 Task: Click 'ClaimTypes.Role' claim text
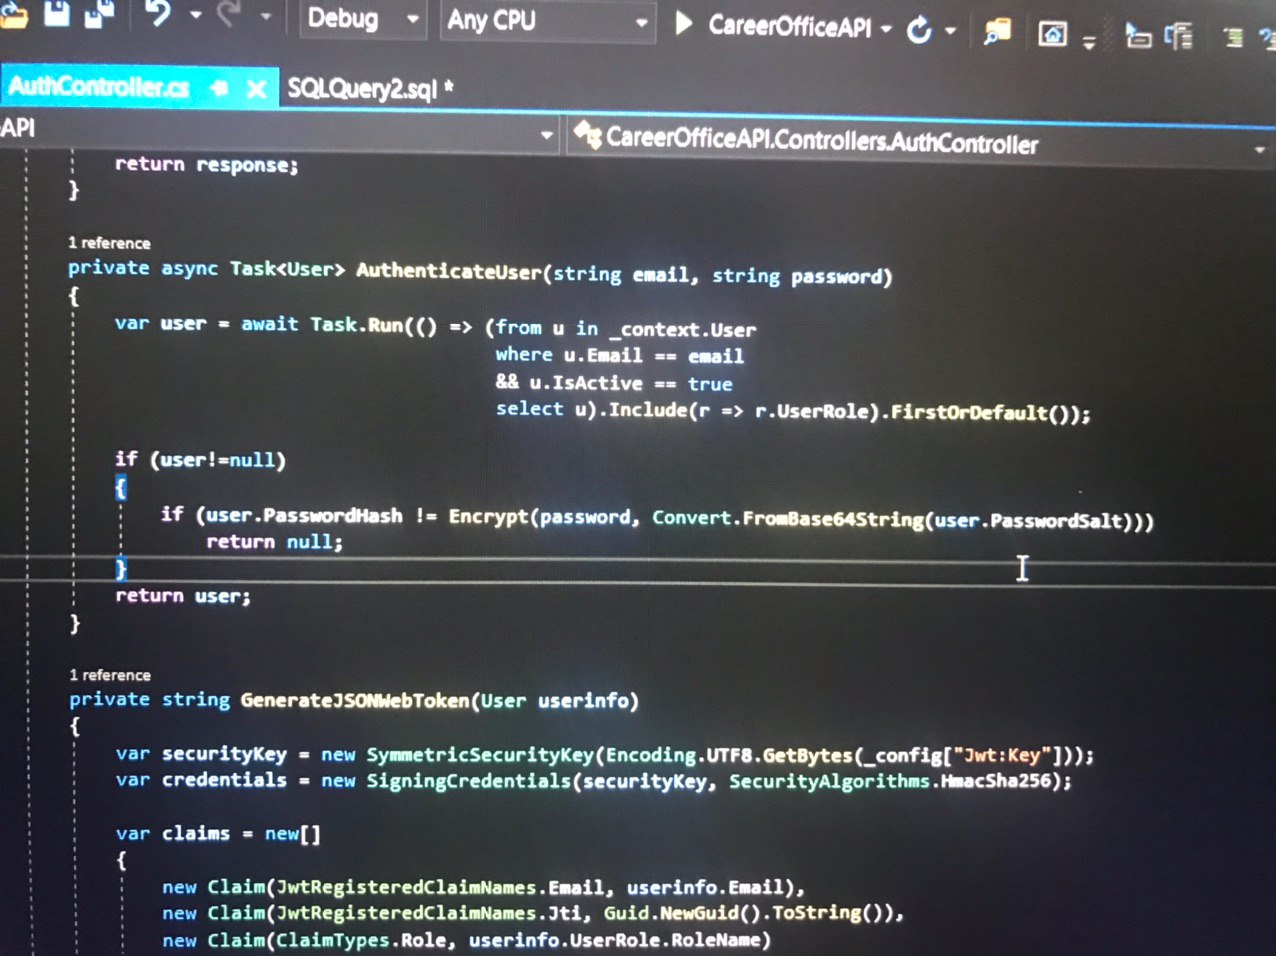coord(361,940)
